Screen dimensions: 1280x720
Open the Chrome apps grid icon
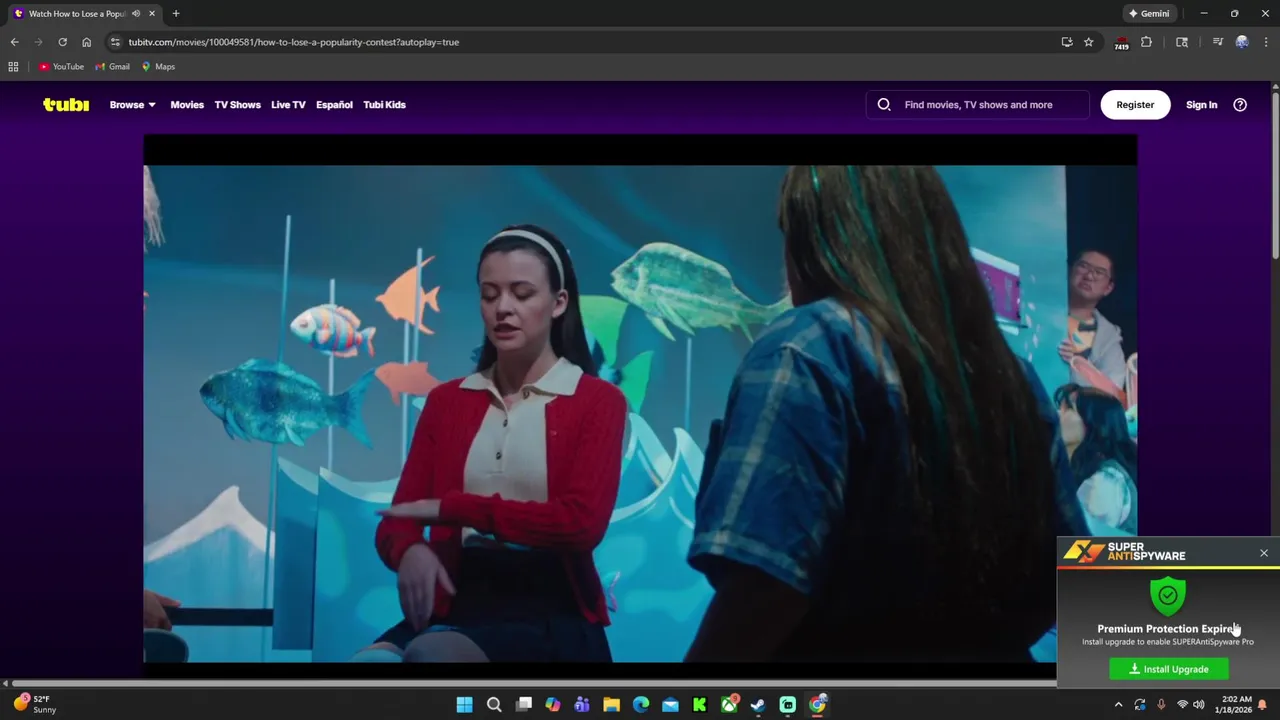[13, 67]
